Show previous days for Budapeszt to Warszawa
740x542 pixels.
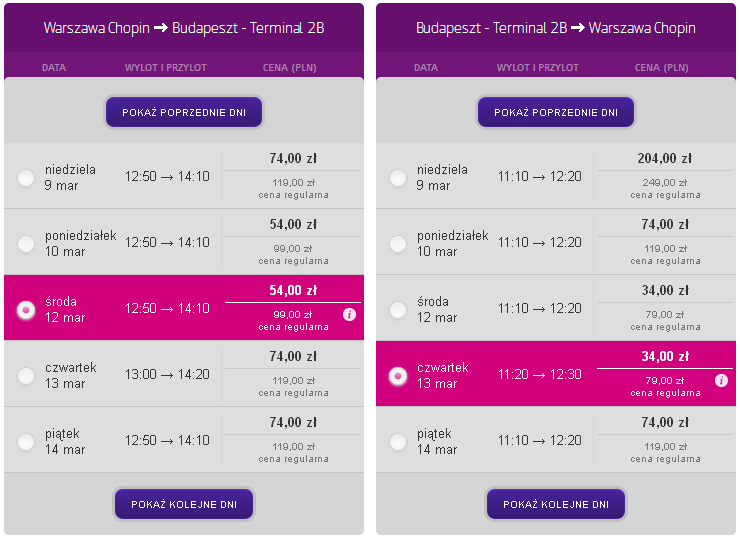coord(556,112)
